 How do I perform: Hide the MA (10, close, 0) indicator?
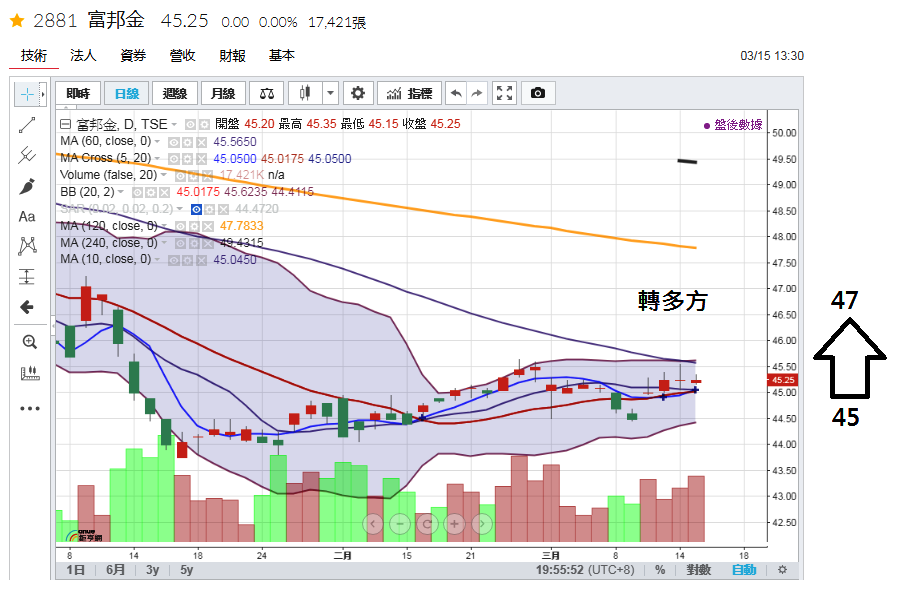coord(174,260)
